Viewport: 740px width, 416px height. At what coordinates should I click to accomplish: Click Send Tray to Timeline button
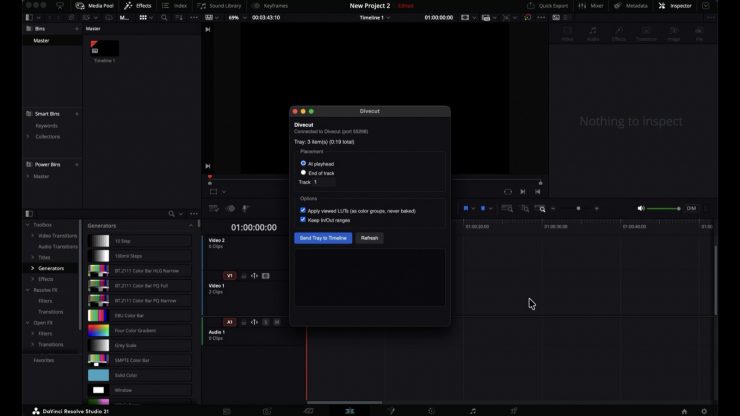(x=323, y=238)
